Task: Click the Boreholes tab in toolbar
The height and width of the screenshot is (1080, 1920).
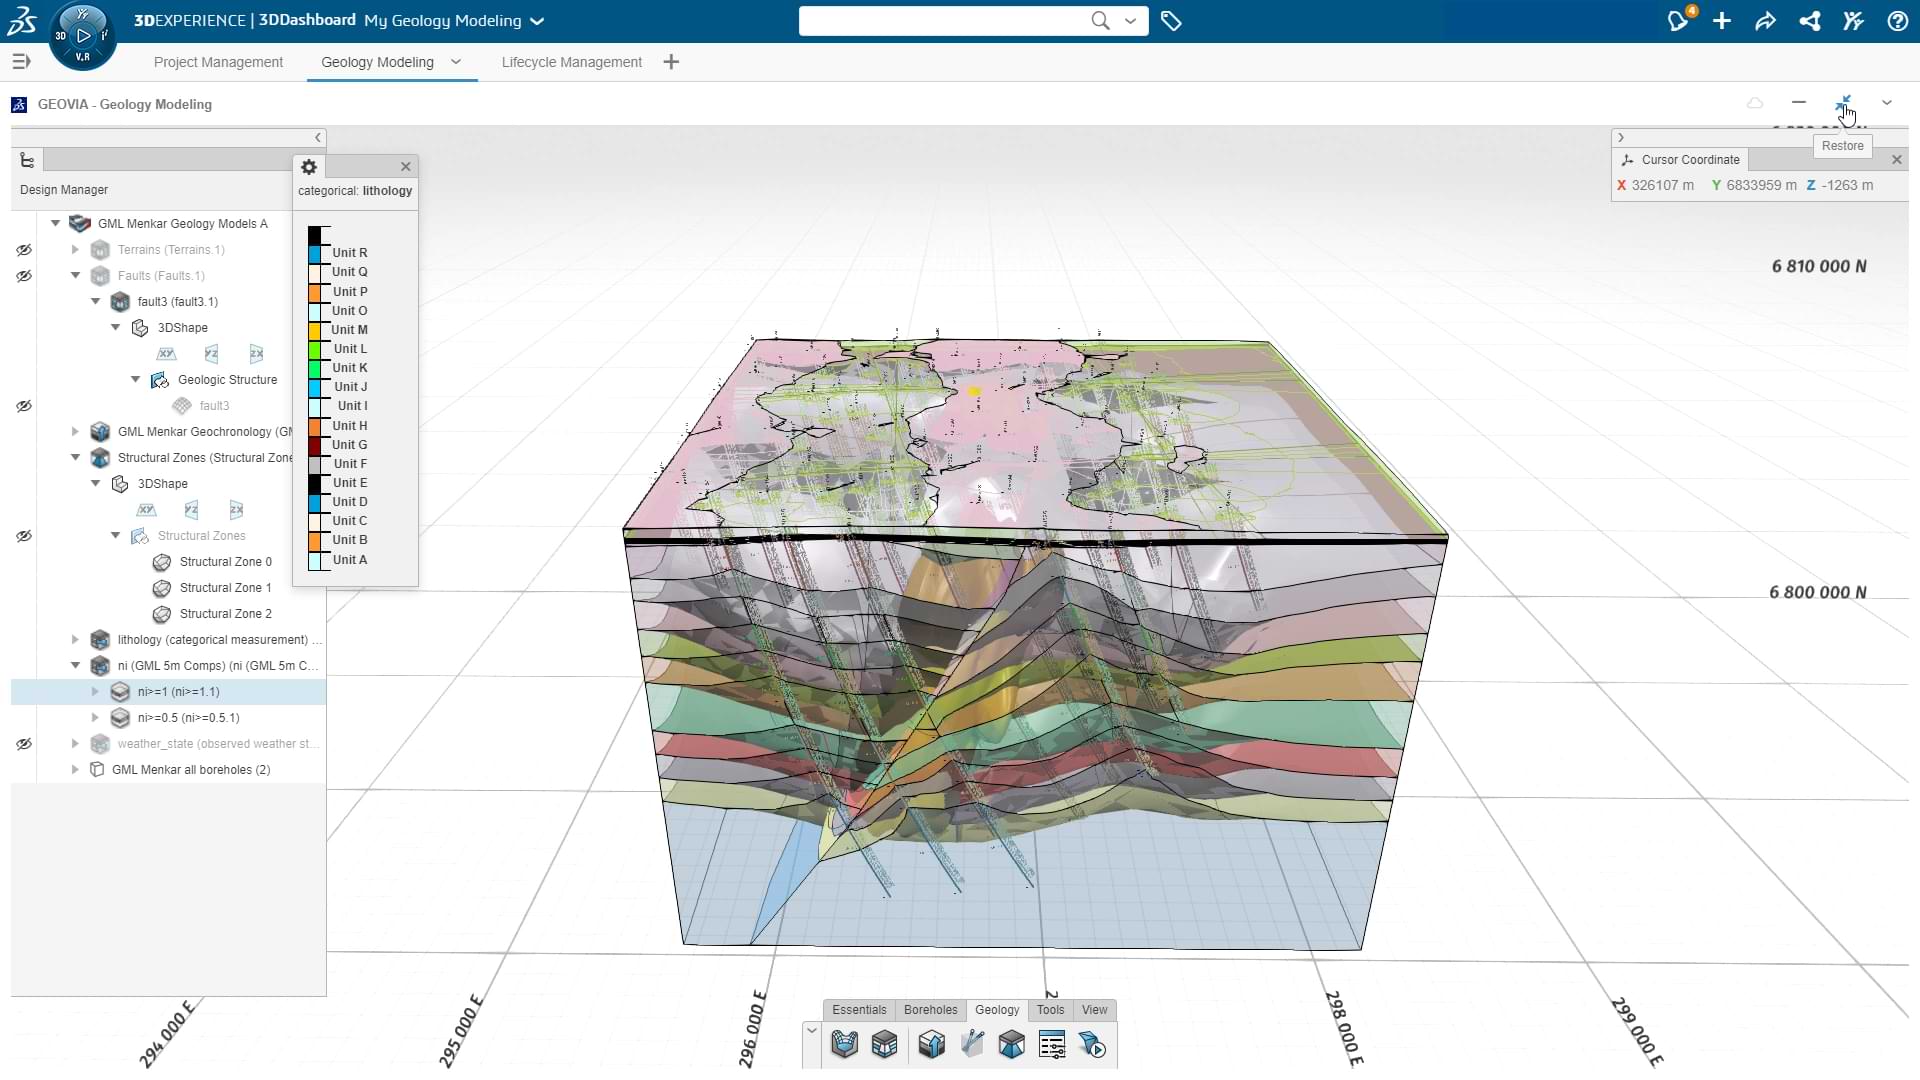Action: 930,1009
